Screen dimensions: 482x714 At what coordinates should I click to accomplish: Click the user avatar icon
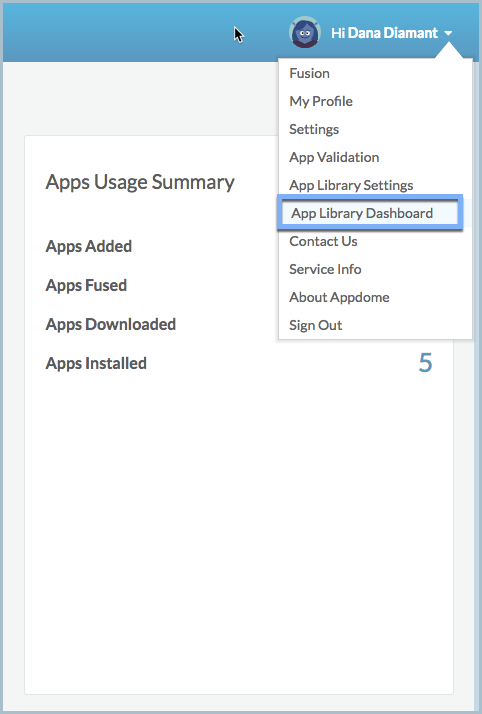pyautogui.click(x=305, y=32)
